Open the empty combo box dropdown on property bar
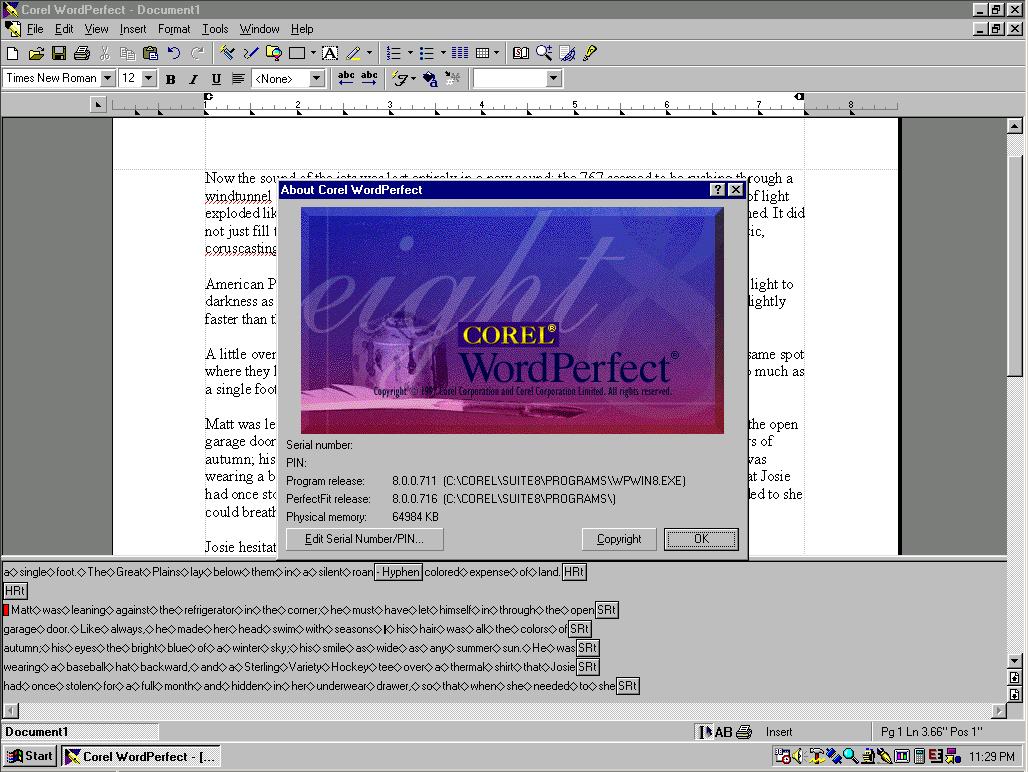 [553, 79]
